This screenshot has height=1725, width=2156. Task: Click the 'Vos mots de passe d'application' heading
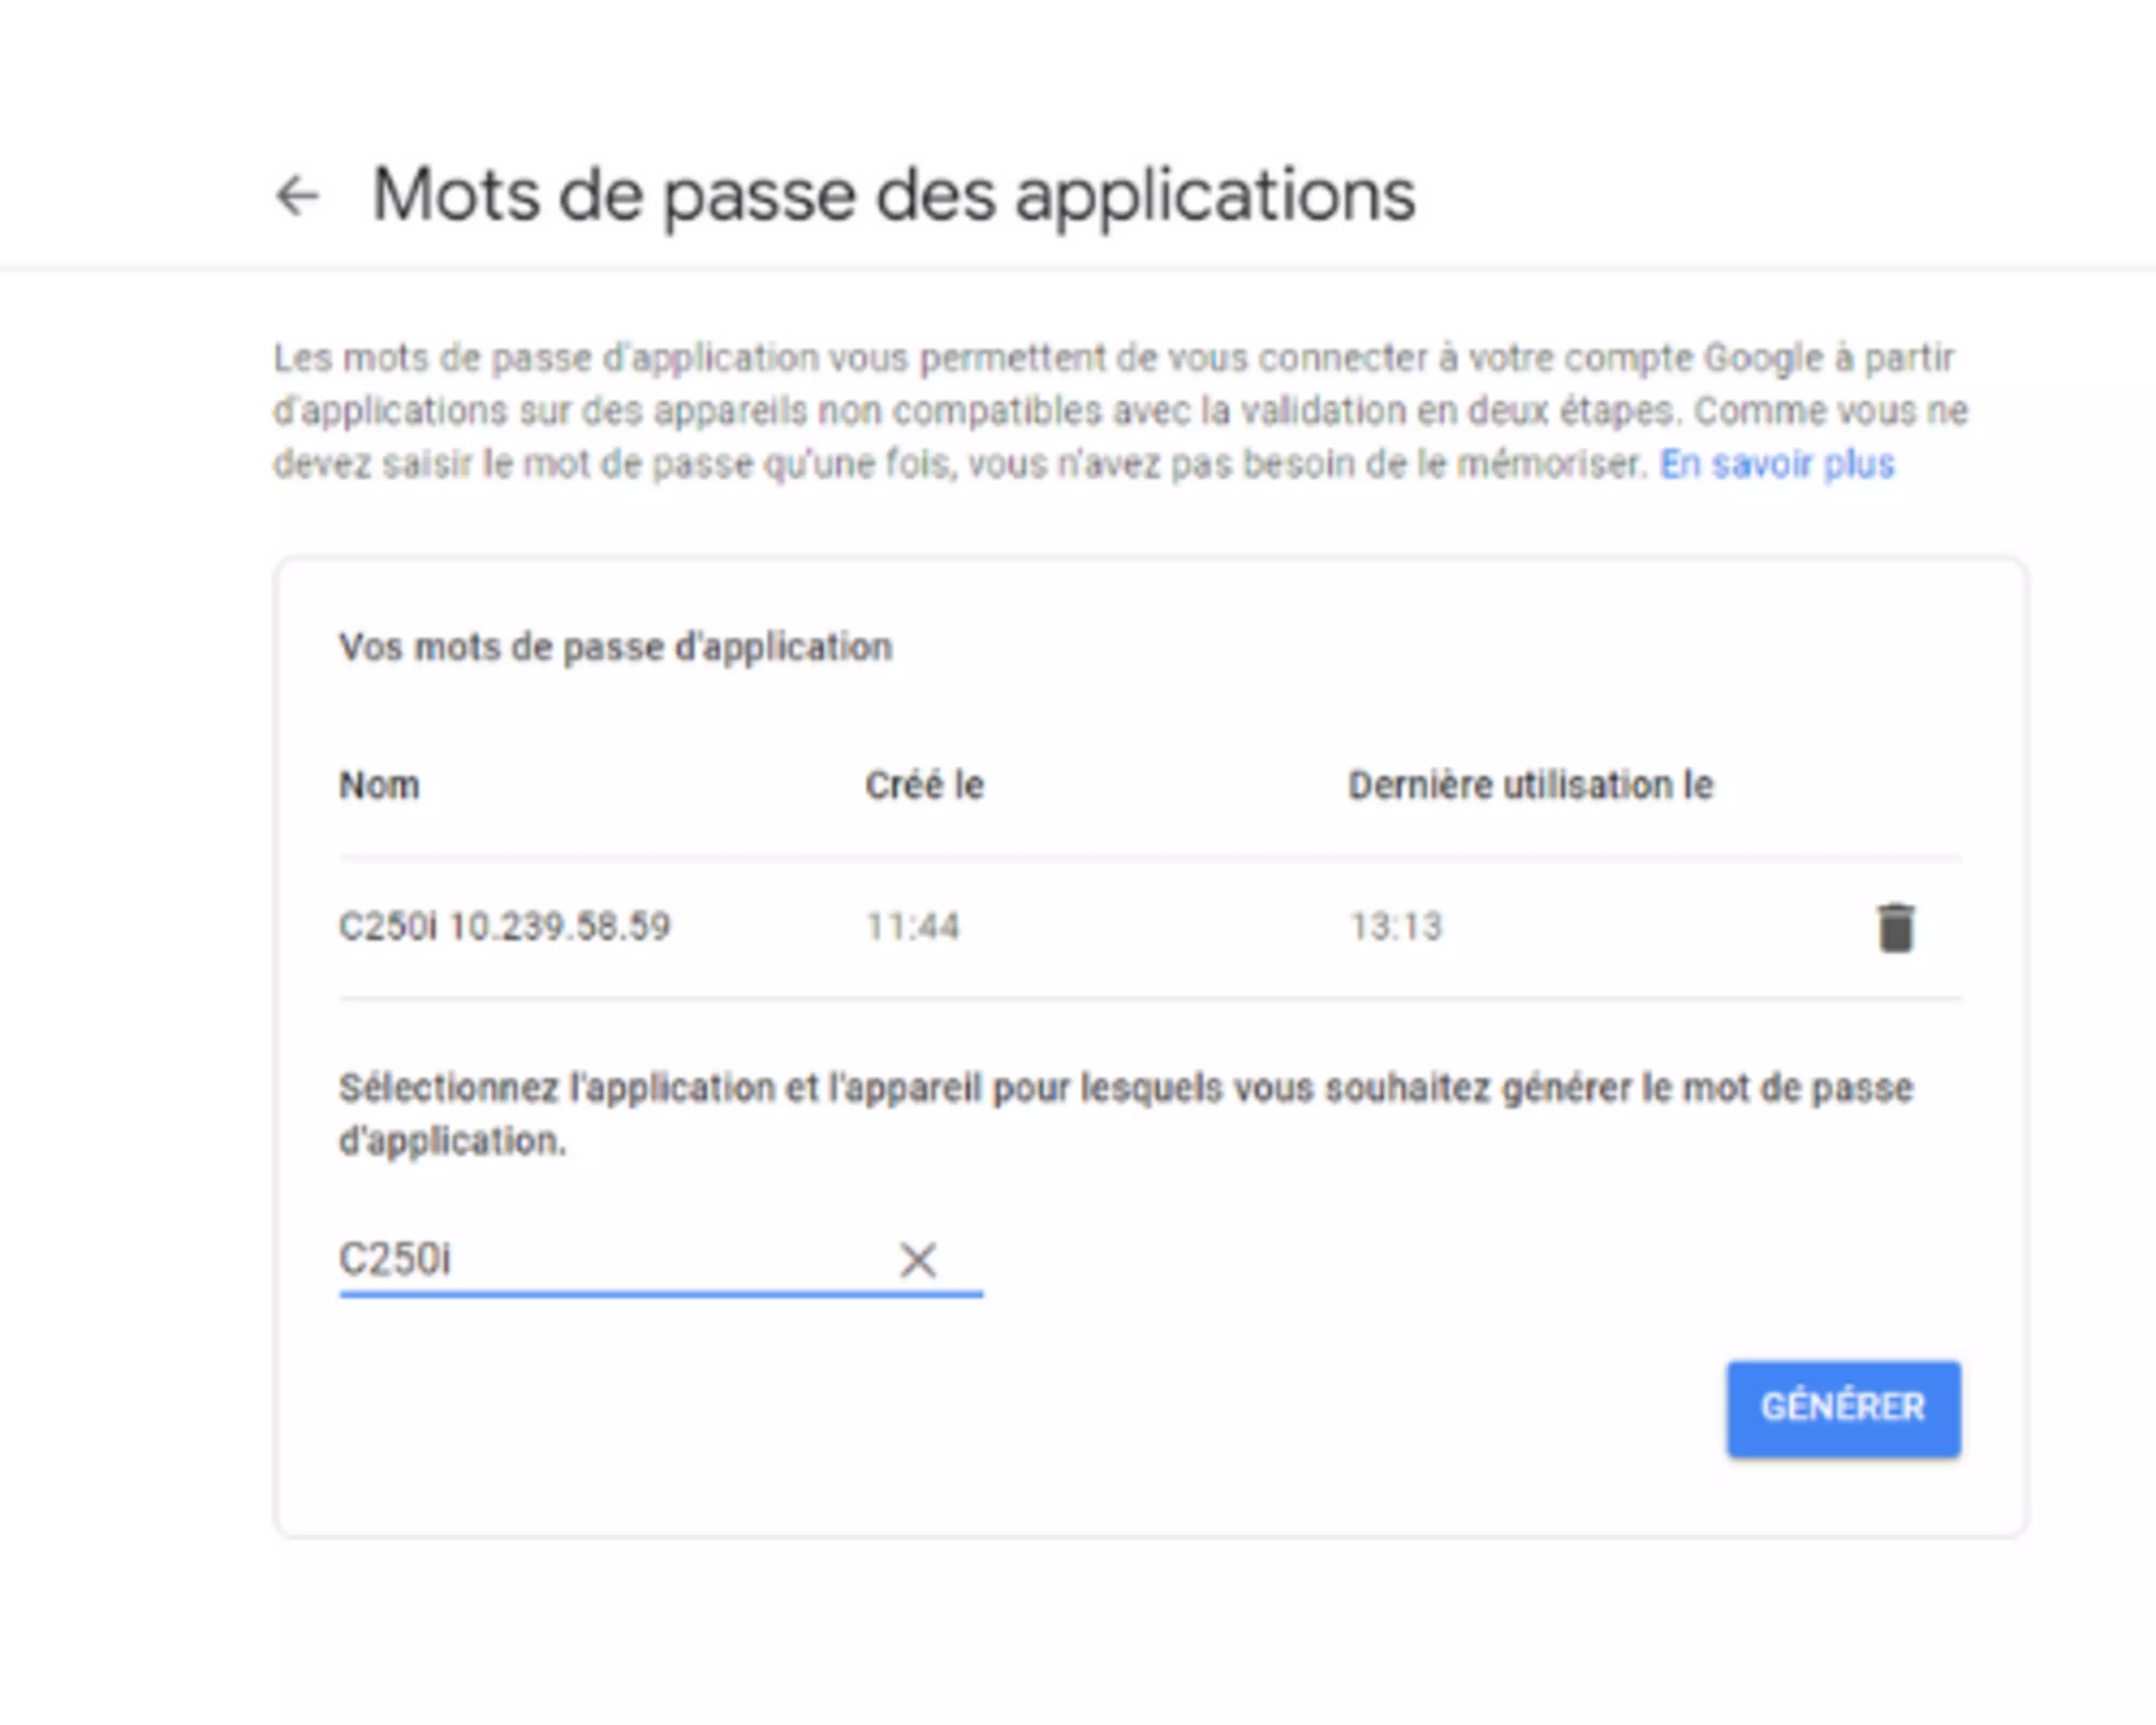(615, 648)
